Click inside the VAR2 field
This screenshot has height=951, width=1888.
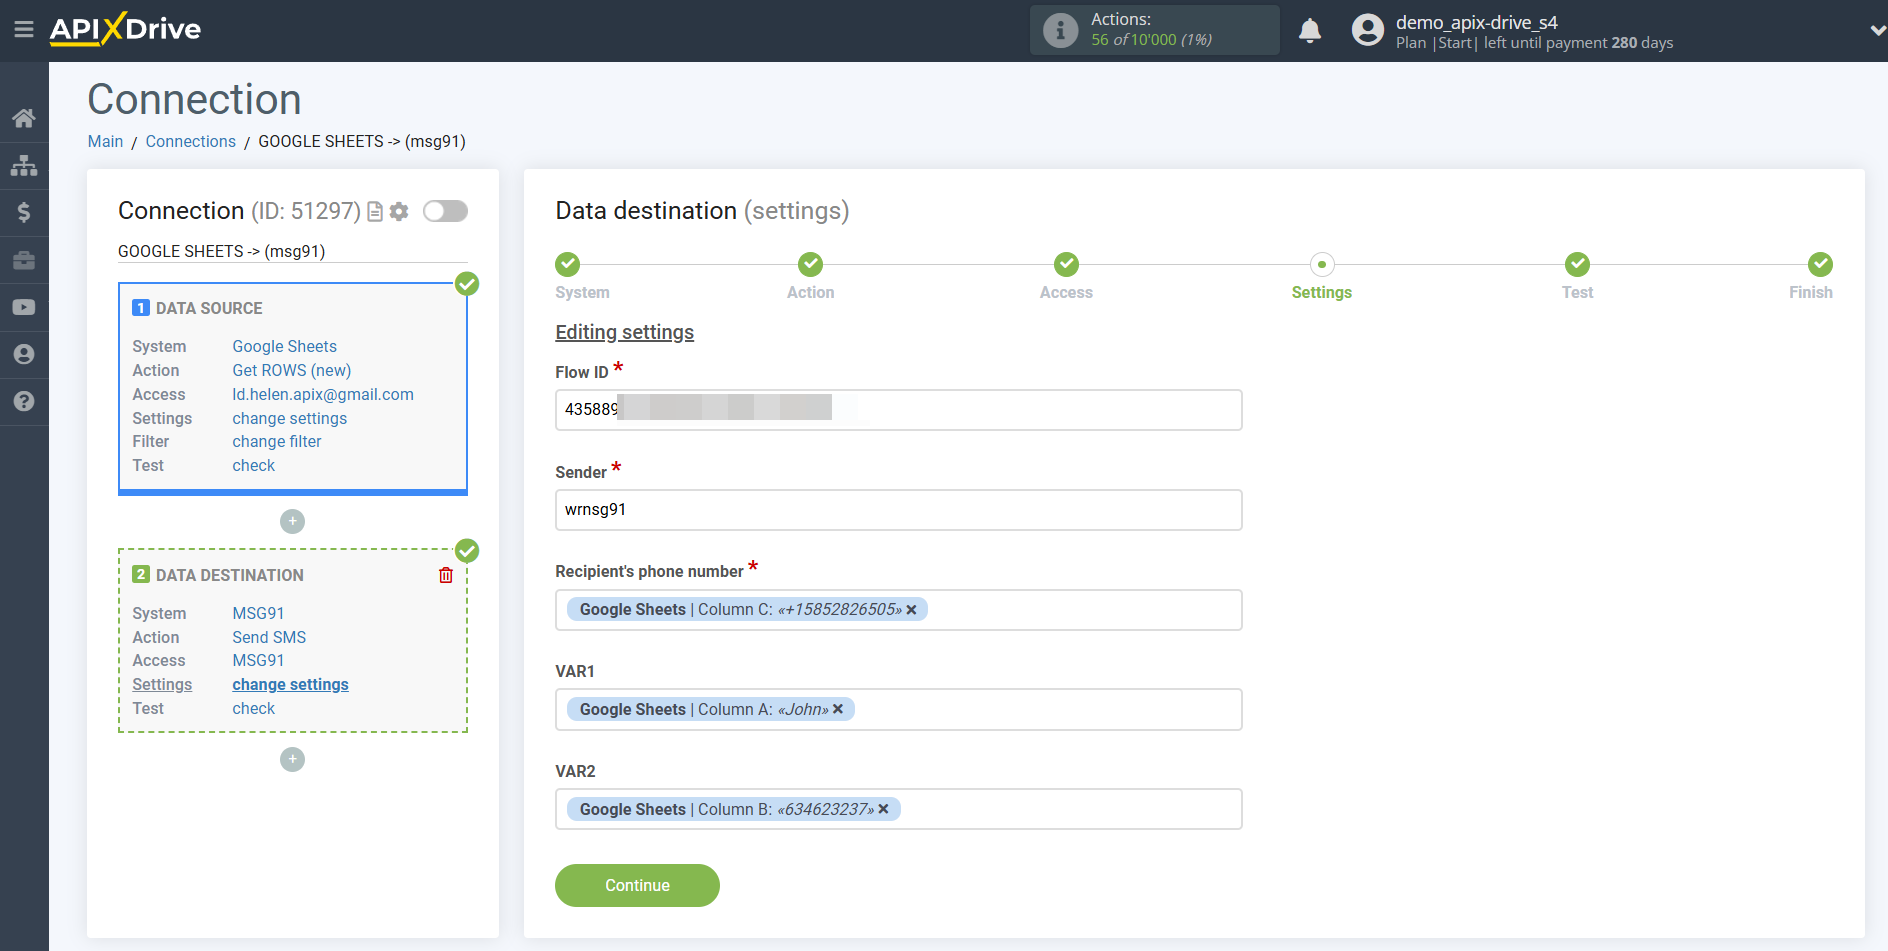pyautogui.click(x=898, y=809)
